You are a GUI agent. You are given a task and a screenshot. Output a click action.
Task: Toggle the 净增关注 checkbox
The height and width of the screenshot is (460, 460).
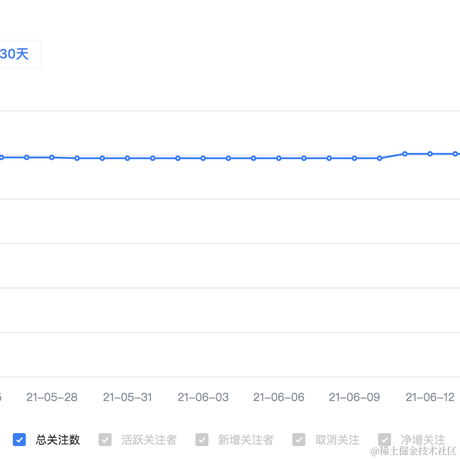coord(384,440)
